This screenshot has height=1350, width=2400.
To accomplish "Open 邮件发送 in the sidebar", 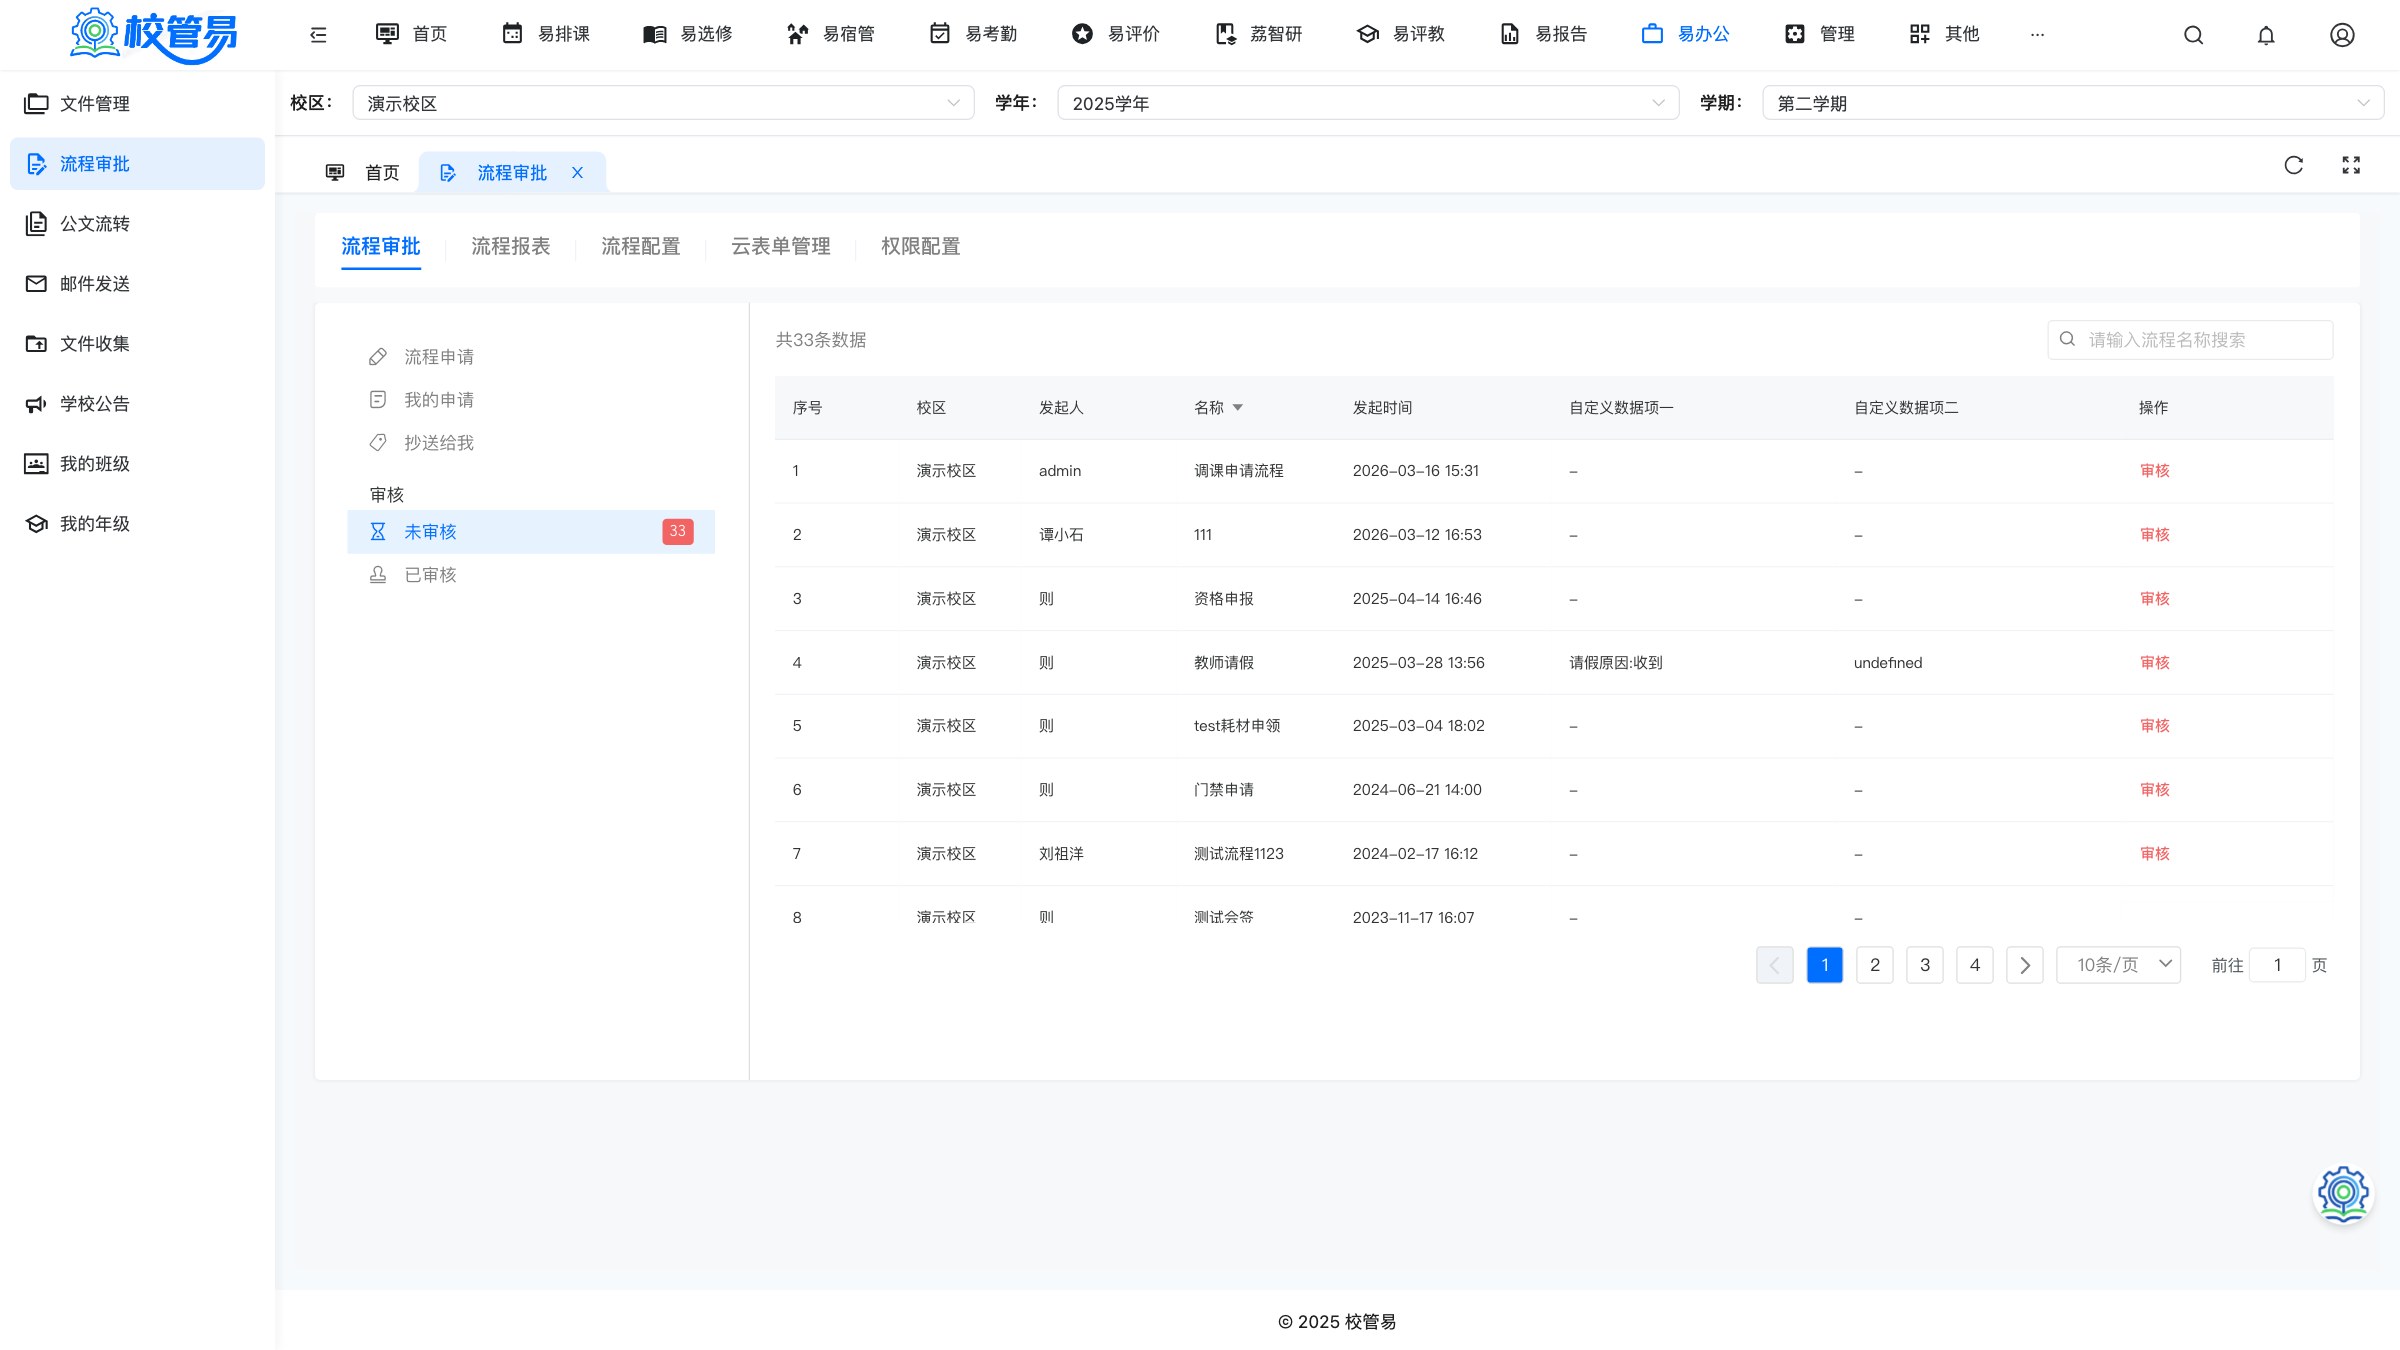I will (x=137, y=284).
